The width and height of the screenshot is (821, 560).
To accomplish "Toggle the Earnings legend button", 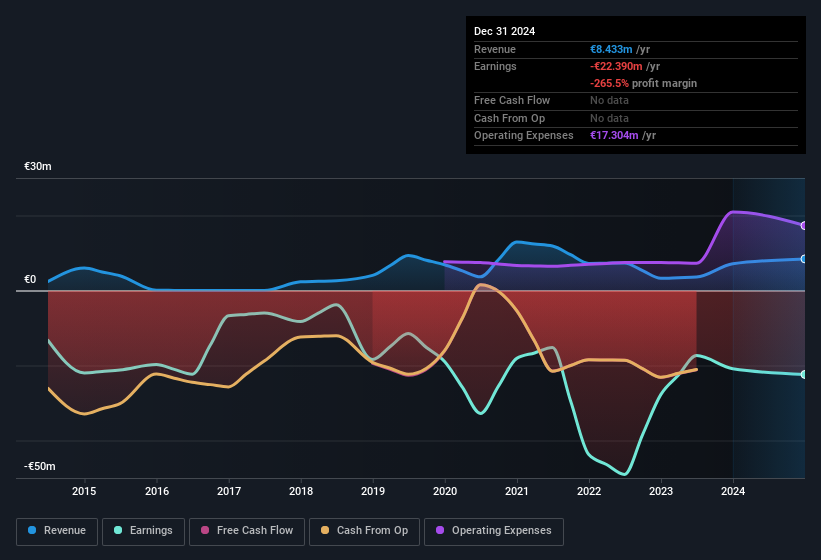I will (143, 531).
